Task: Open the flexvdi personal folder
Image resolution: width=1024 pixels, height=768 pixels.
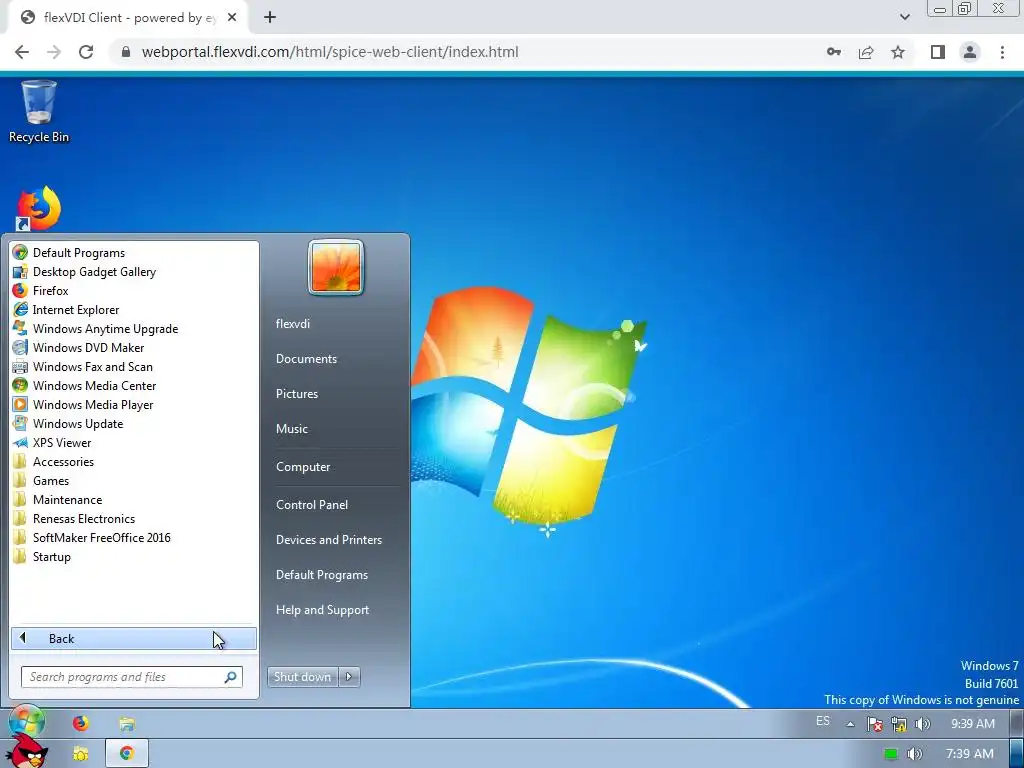Action: [x=293, y=324]
